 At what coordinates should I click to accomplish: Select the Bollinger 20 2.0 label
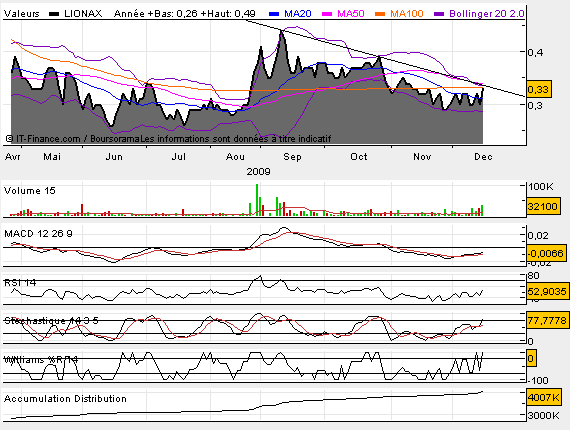pyautogui.click(x=487, y=14)
